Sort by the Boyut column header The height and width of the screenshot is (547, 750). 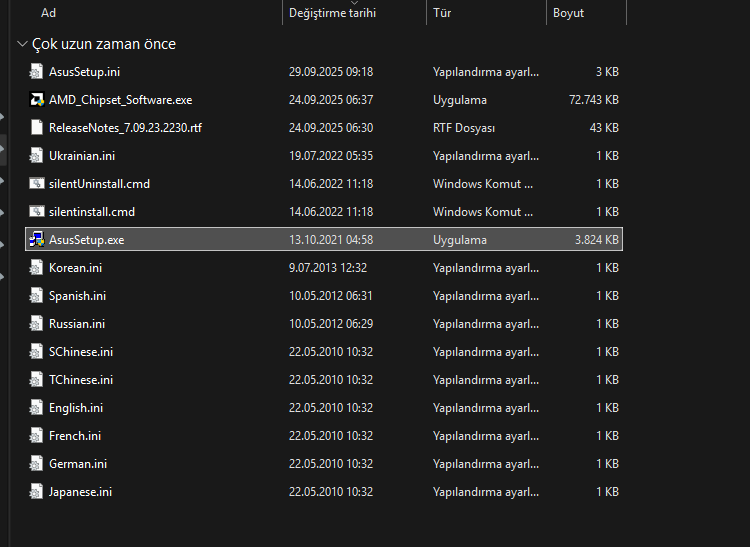click(568, 13)
